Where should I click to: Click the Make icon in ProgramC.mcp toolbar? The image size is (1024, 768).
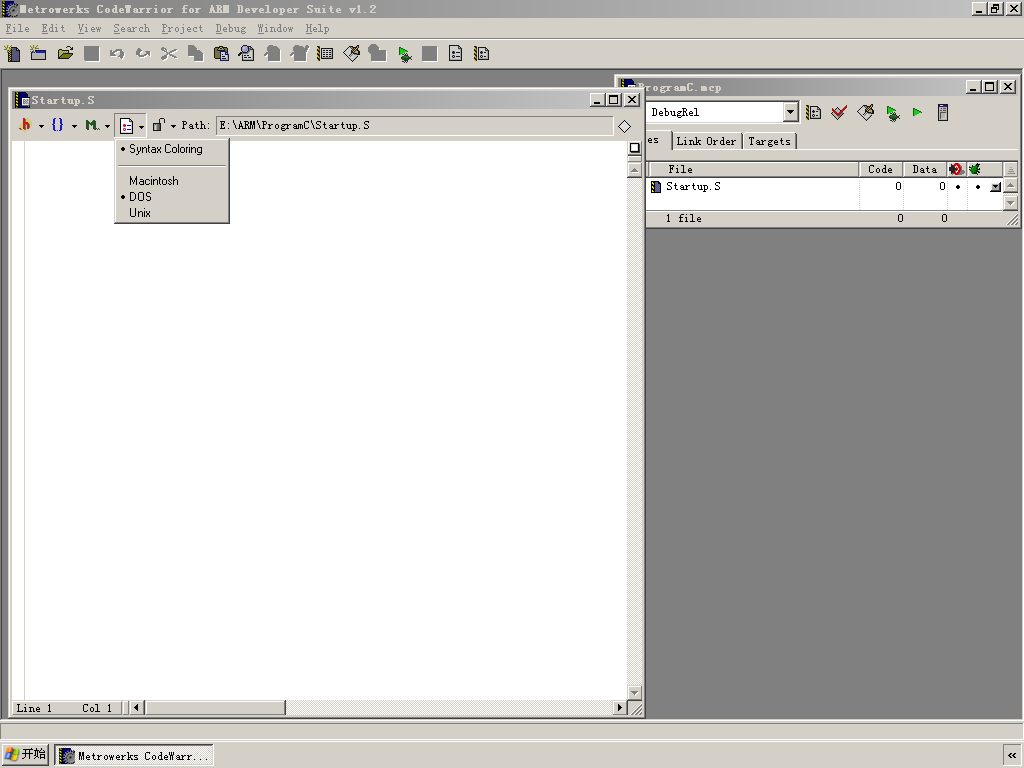pyautogui.click(x=866, y=112)
